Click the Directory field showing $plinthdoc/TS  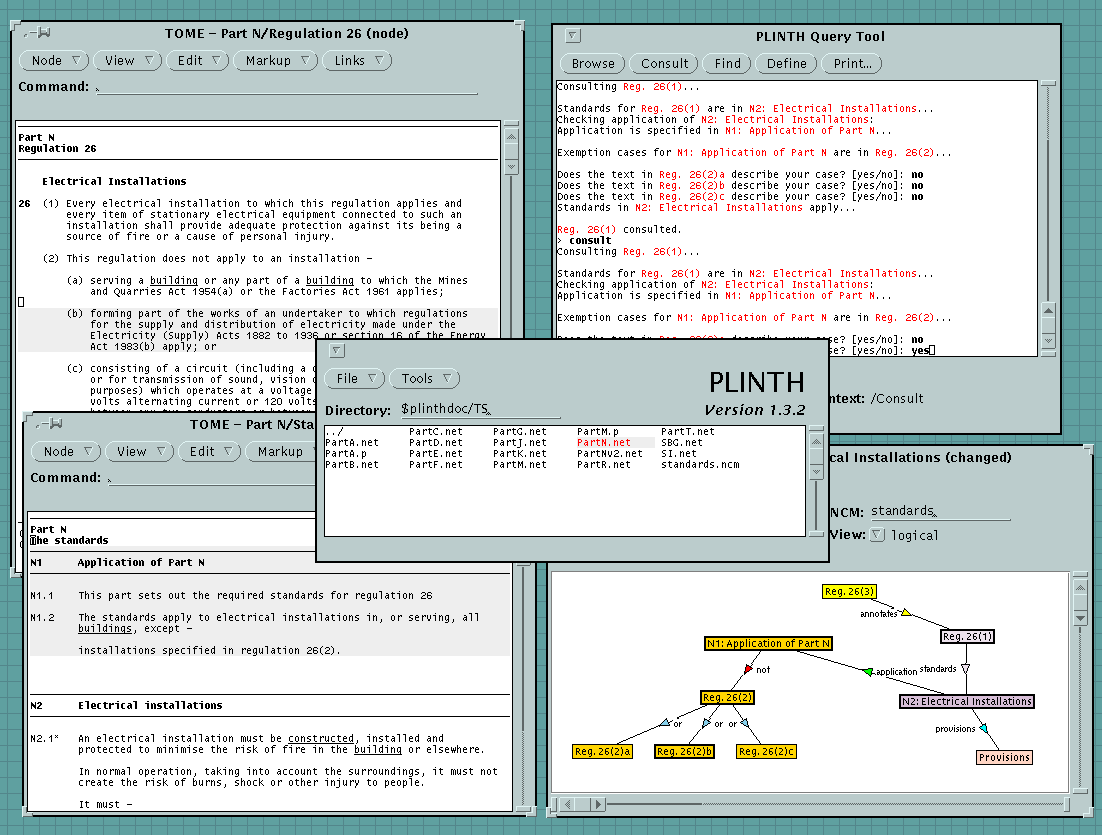coord(480,409)
